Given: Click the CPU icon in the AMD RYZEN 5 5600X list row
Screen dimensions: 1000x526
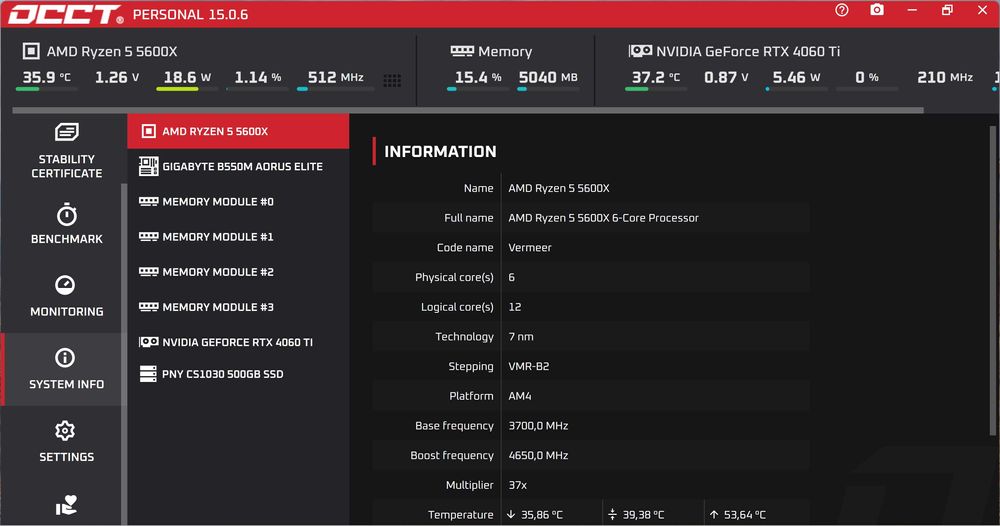Looking at the screenshot, I should click(149, 131).
